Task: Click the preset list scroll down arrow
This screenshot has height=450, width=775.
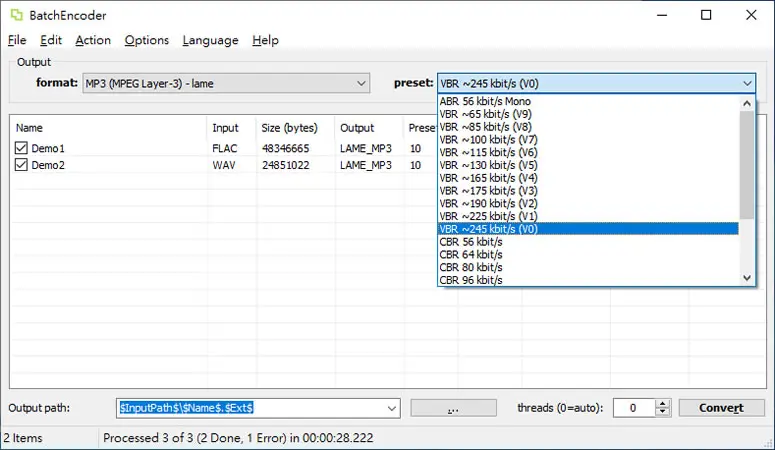Action: click(747, 278)
